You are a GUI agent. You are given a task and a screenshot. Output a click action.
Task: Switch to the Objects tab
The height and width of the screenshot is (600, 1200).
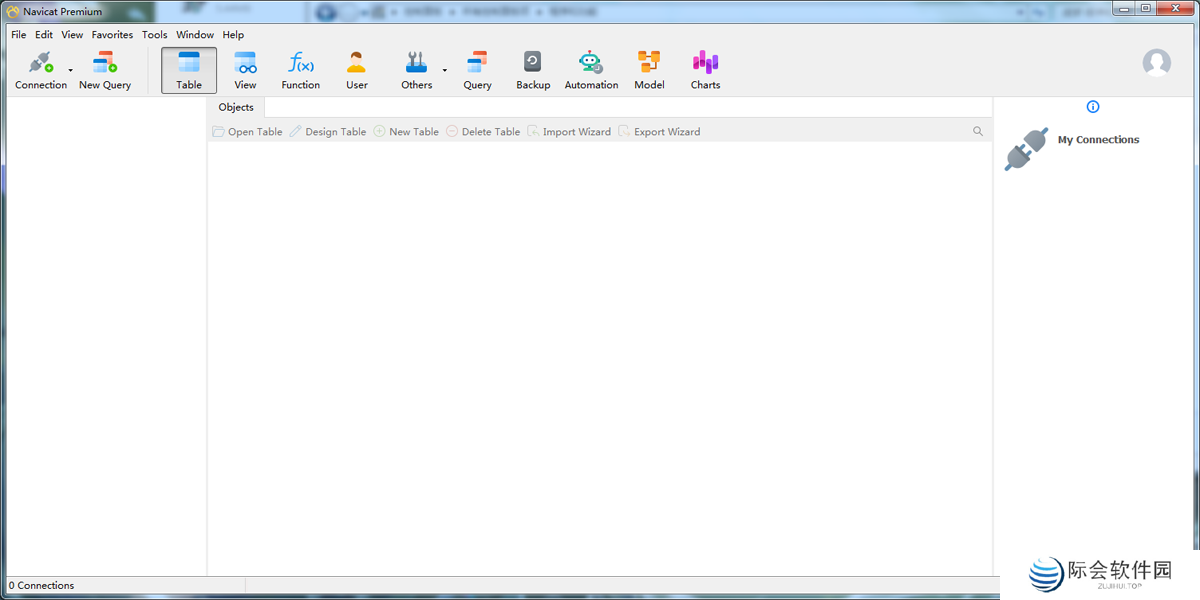tap(236, 107)
